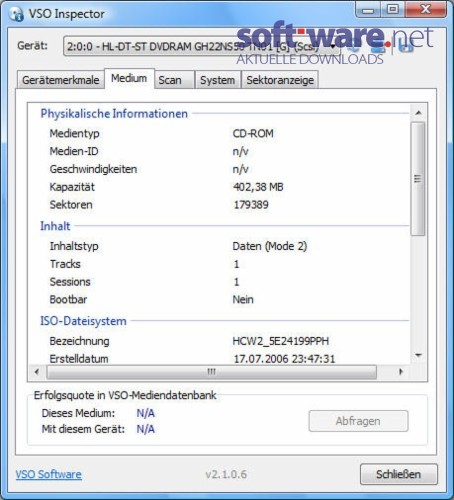Open the Gerät device dropdown
The image size is (454, 500).
tap(202, 46)
